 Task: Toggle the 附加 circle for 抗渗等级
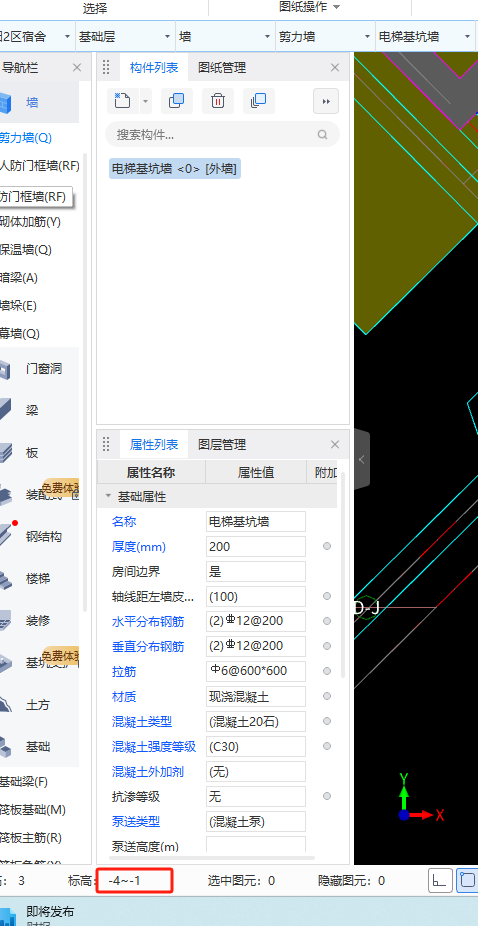327,797
